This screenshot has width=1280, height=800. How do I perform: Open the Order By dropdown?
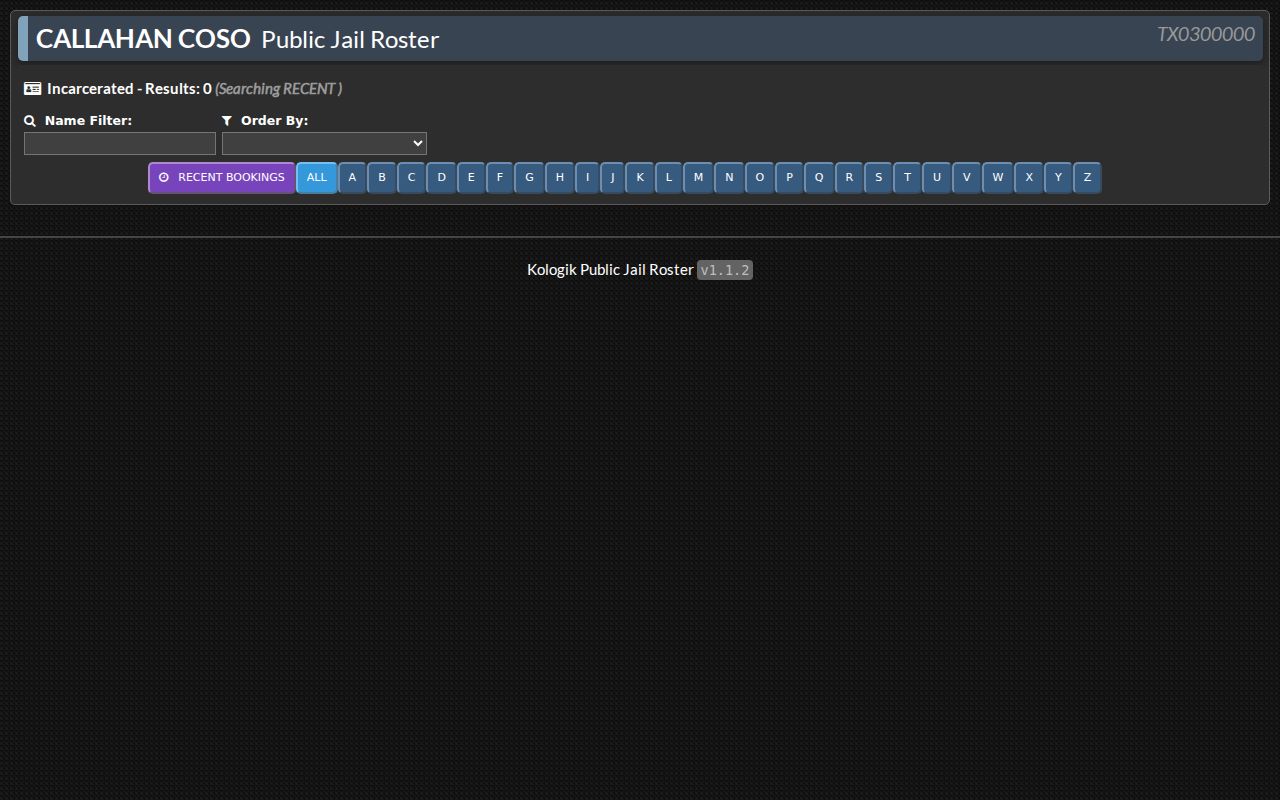point(324,144)
